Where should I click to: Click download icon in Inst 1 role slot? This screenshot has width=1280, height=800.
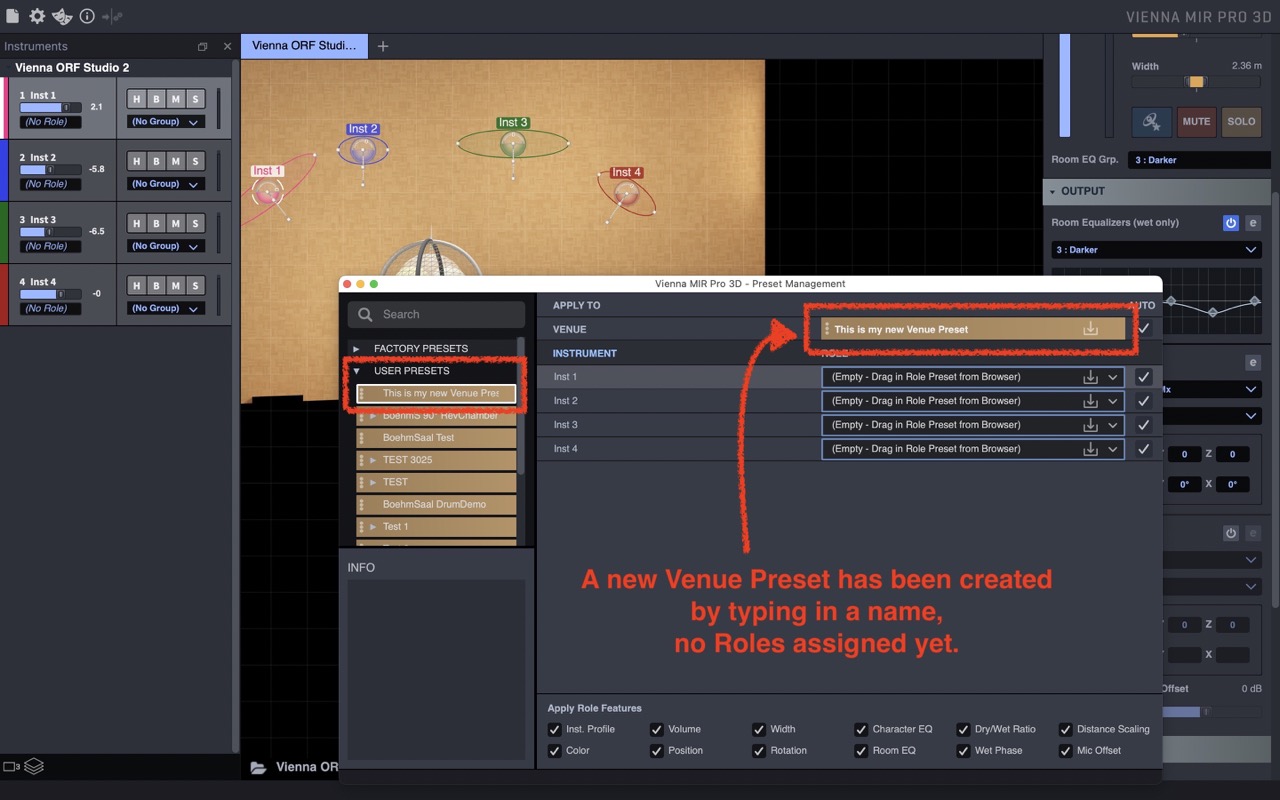[1091, 377]
